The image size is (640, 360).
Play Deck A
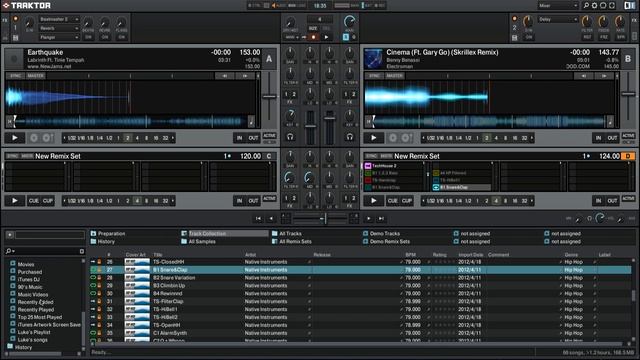(15, 138)
